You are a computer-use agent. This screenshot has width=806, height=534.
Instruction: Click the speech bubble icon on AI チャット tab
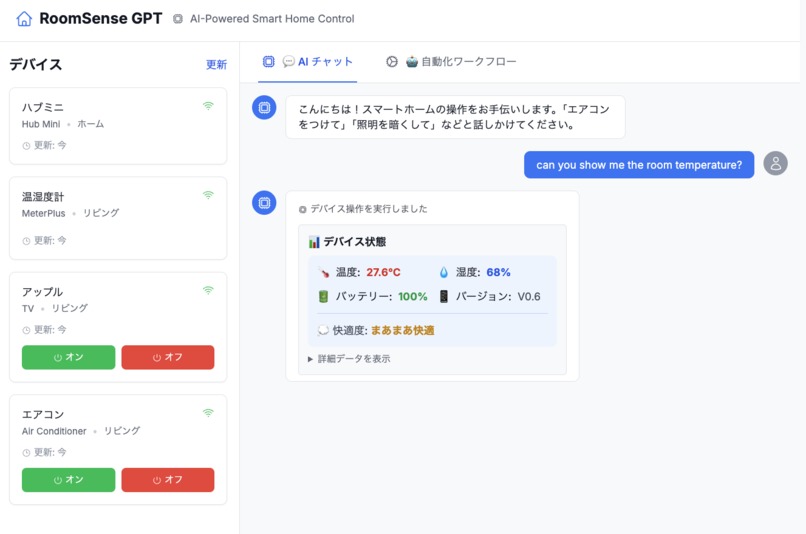(x=288, y=62)
